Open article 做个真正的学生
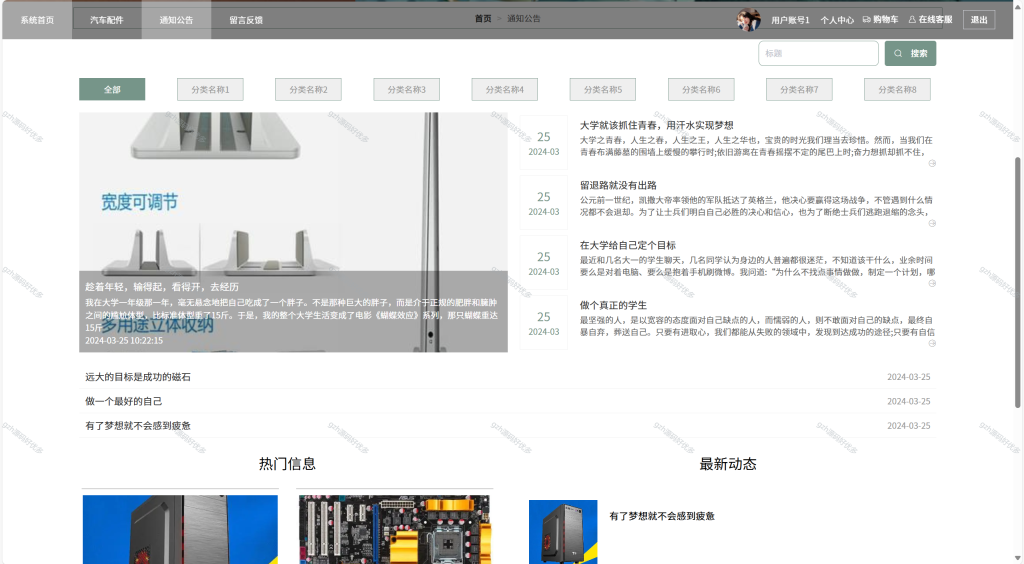 [613, 306]
